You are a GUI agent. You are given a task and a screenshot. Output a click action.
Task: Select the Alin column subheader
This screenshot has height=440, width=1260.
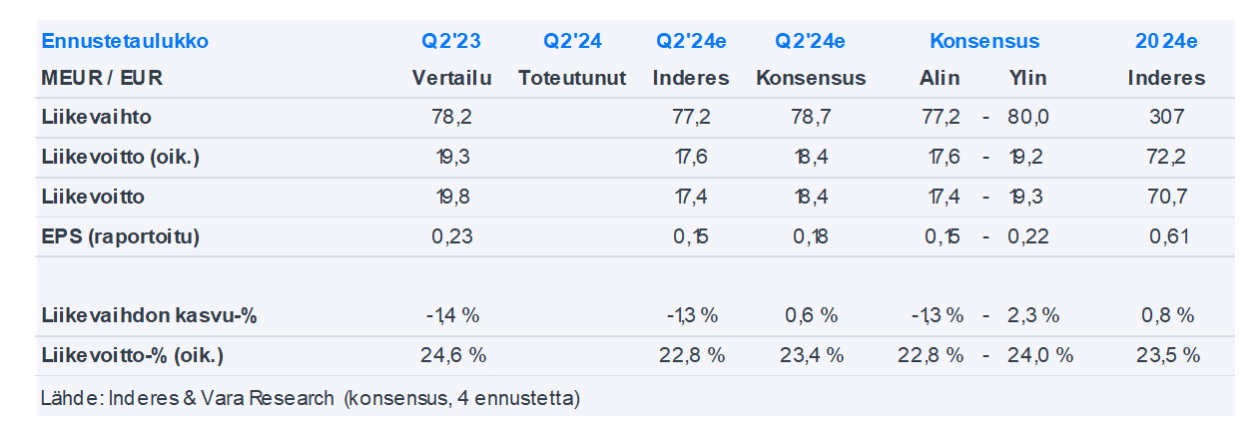939,78
